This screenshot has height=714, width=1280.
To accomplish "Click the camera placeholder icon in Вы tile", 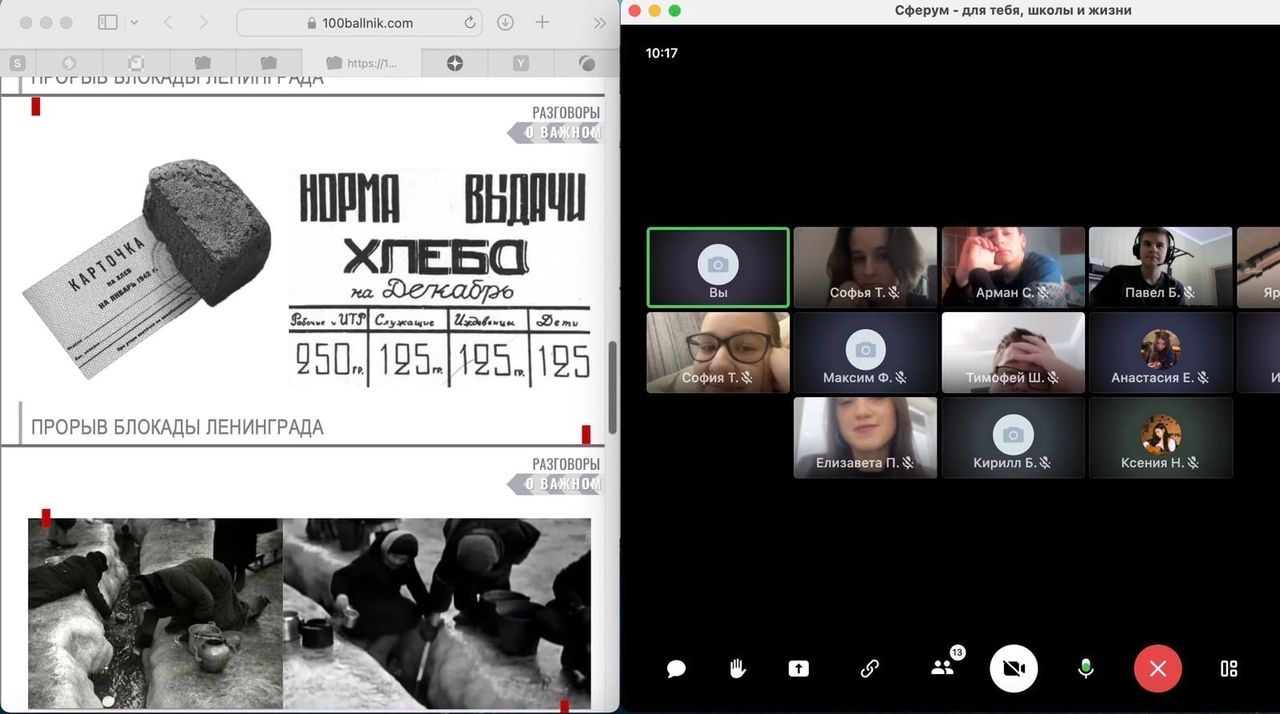I will coord(718,264).
